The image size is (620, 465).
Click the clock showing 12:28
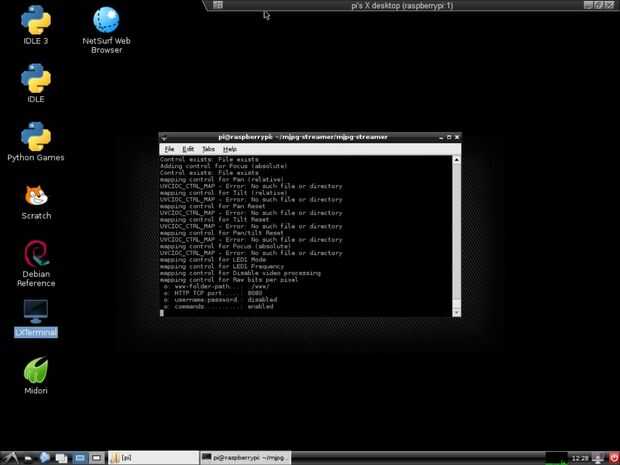[580, 458]
